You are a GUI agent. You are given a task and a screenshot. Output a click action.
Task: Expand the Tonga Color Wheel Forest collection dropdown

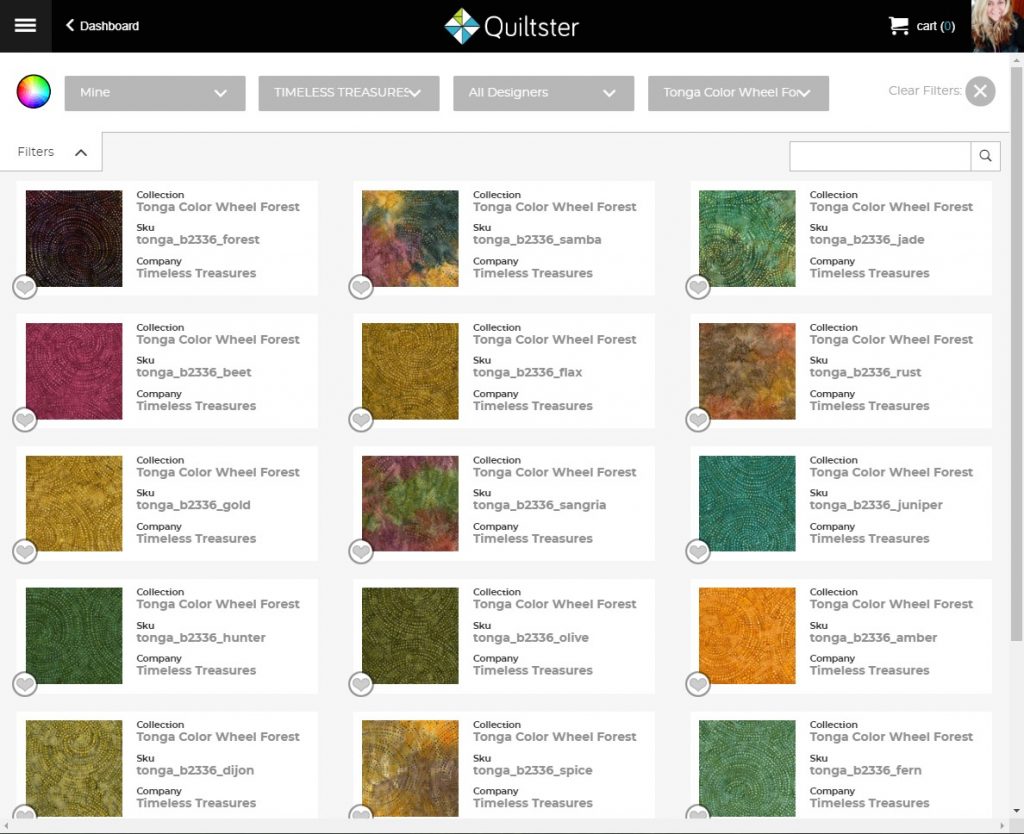[x=738, y=93]
